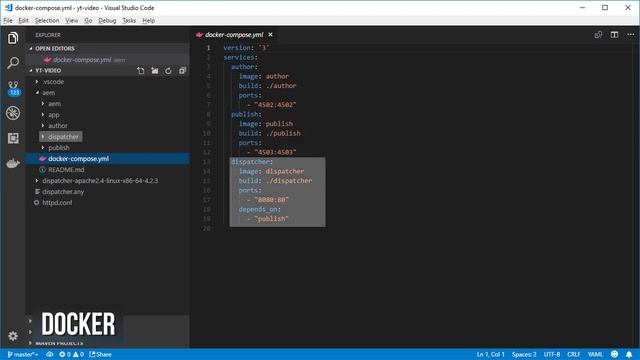Click the Visual Studio Code window icon
Screen dimensions: 640x360
click(x=8, y=7)
